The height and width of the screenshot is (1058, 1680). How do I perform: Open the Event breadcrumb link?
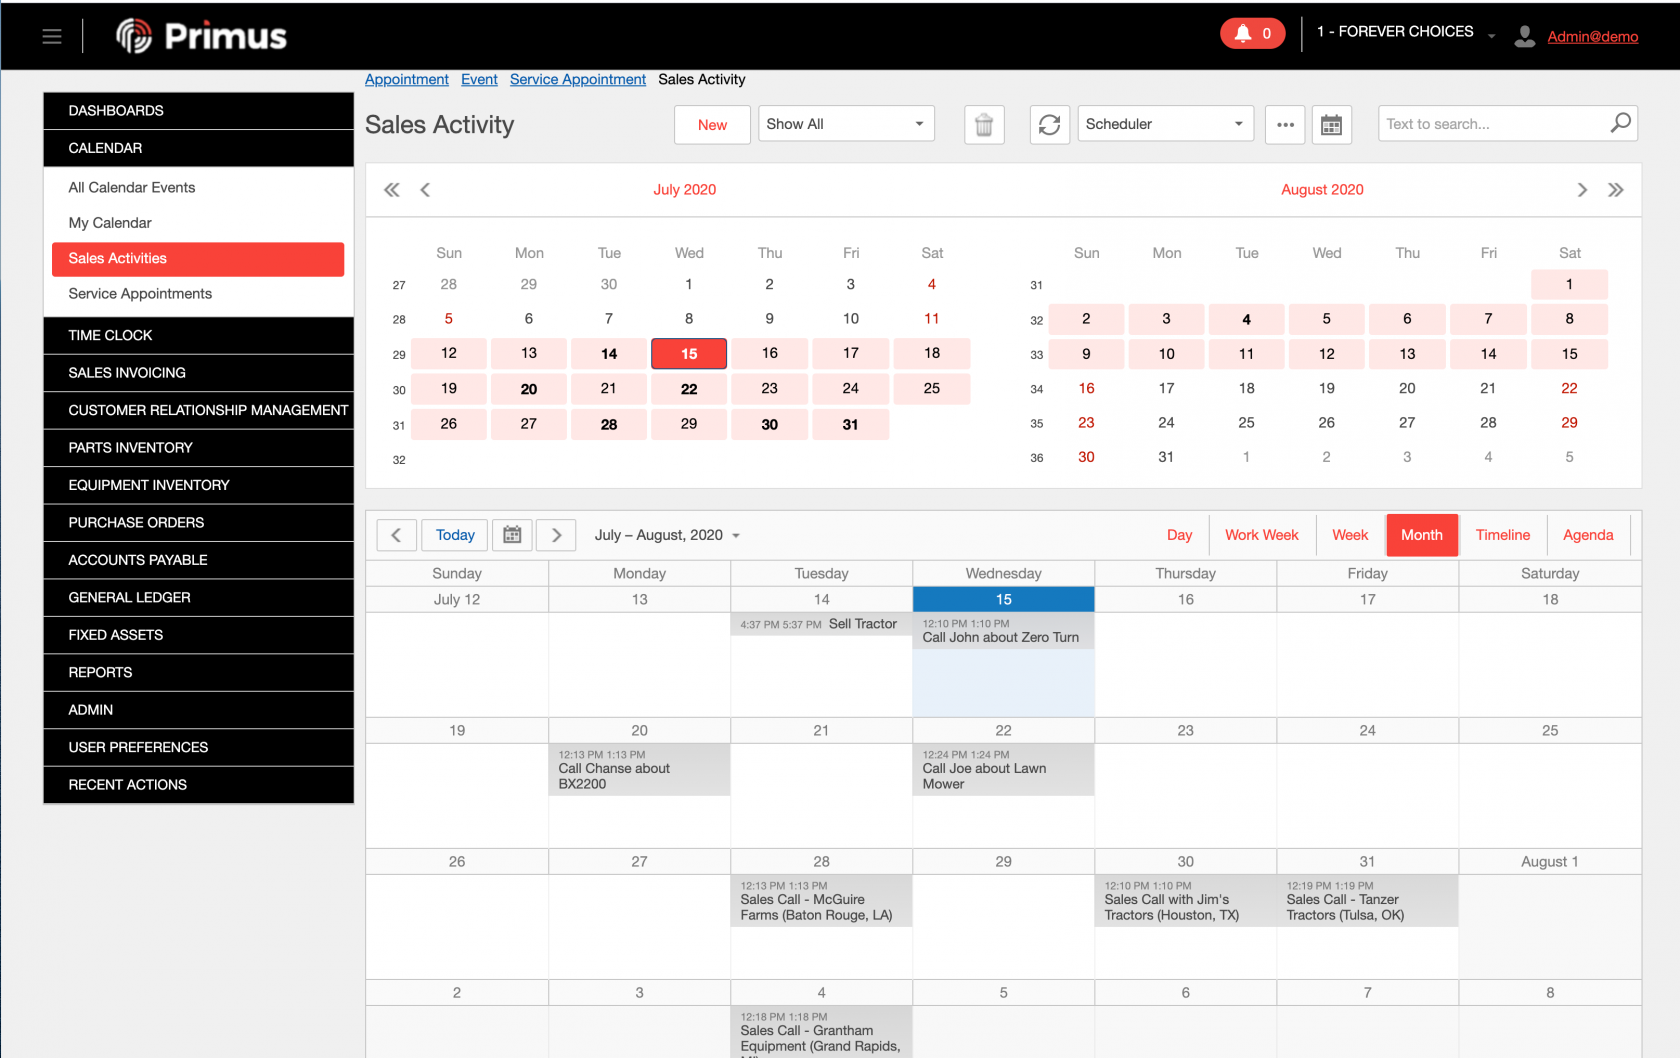point(479,79)
